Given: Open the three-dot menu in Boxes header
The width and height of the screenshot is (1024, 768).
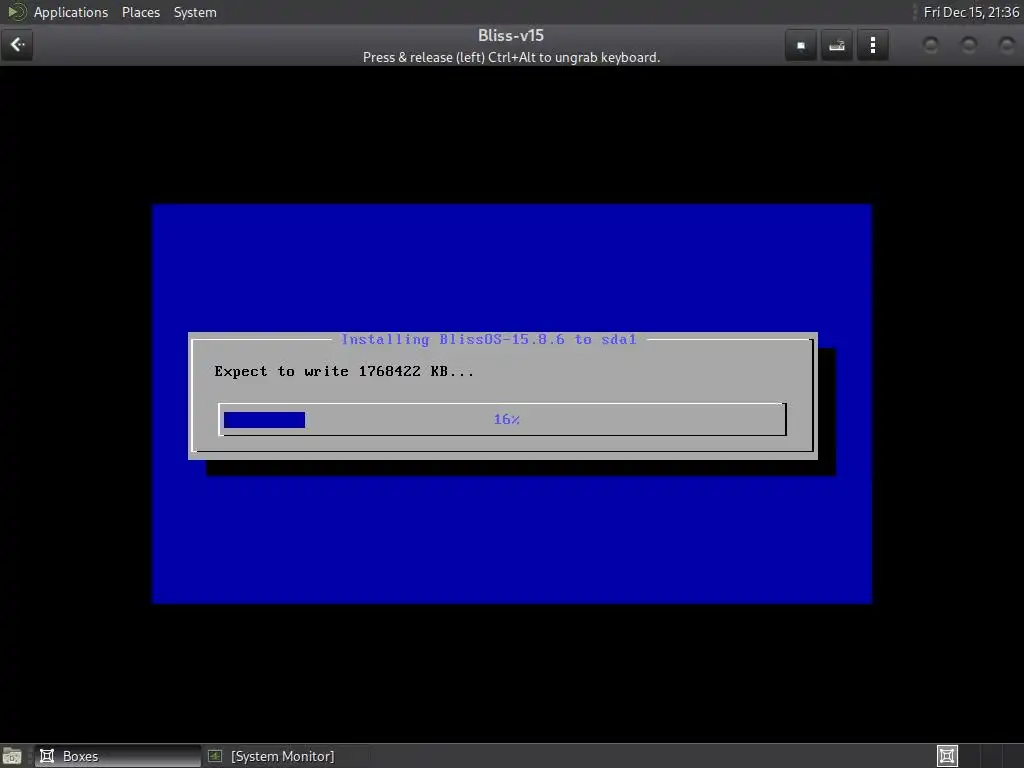Looking at the screenshot, I should (872, 46).
